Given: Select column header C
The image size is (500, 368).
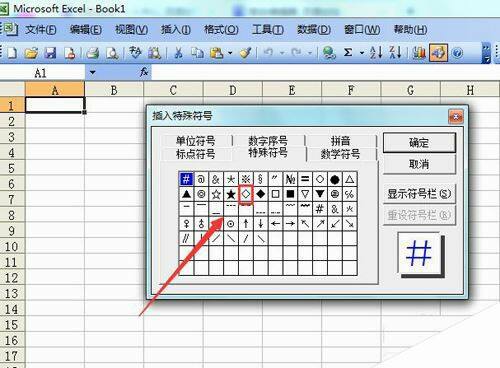Looking at the screenshot, I should coord(173,90).
